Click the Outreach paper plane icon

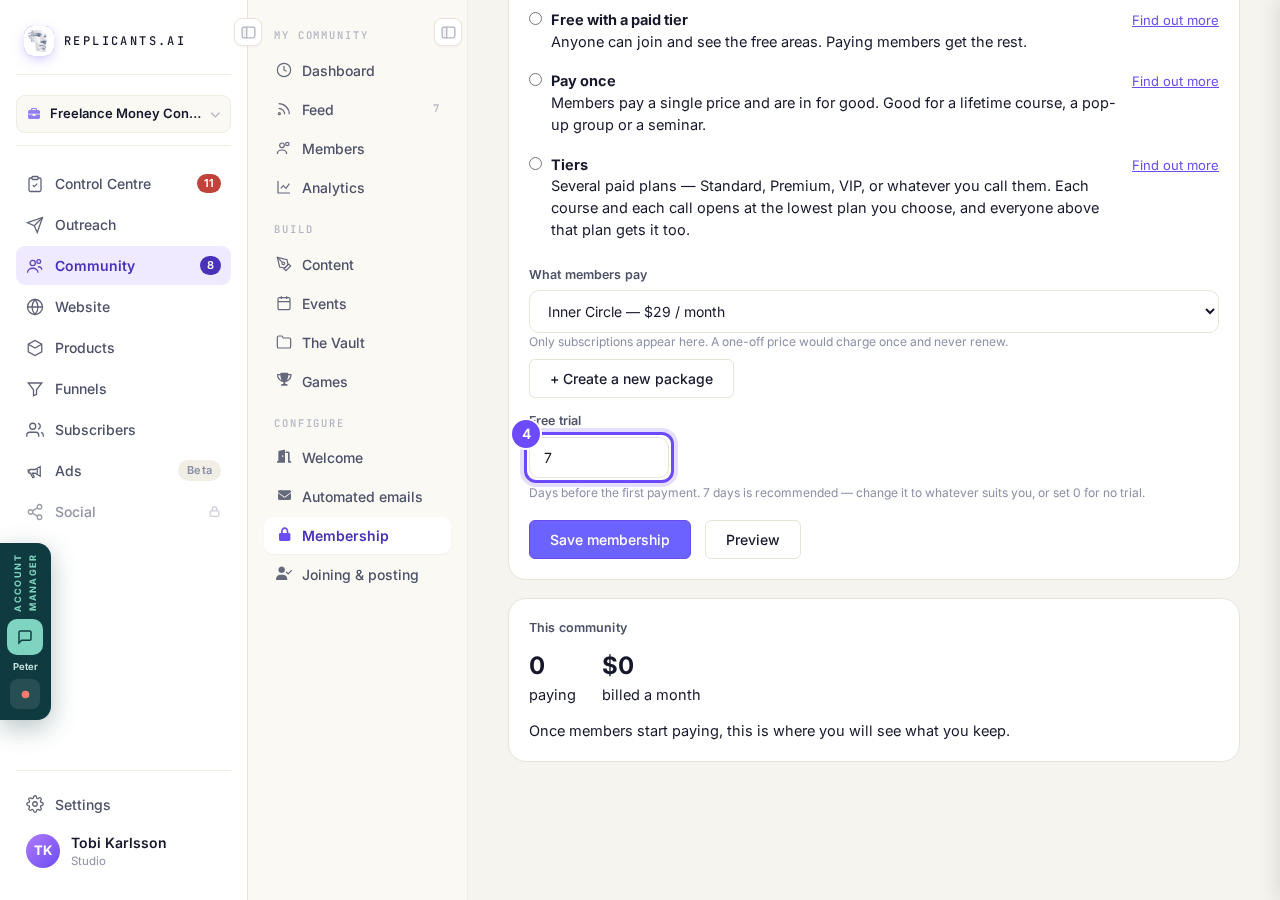(x=35, y=225)
